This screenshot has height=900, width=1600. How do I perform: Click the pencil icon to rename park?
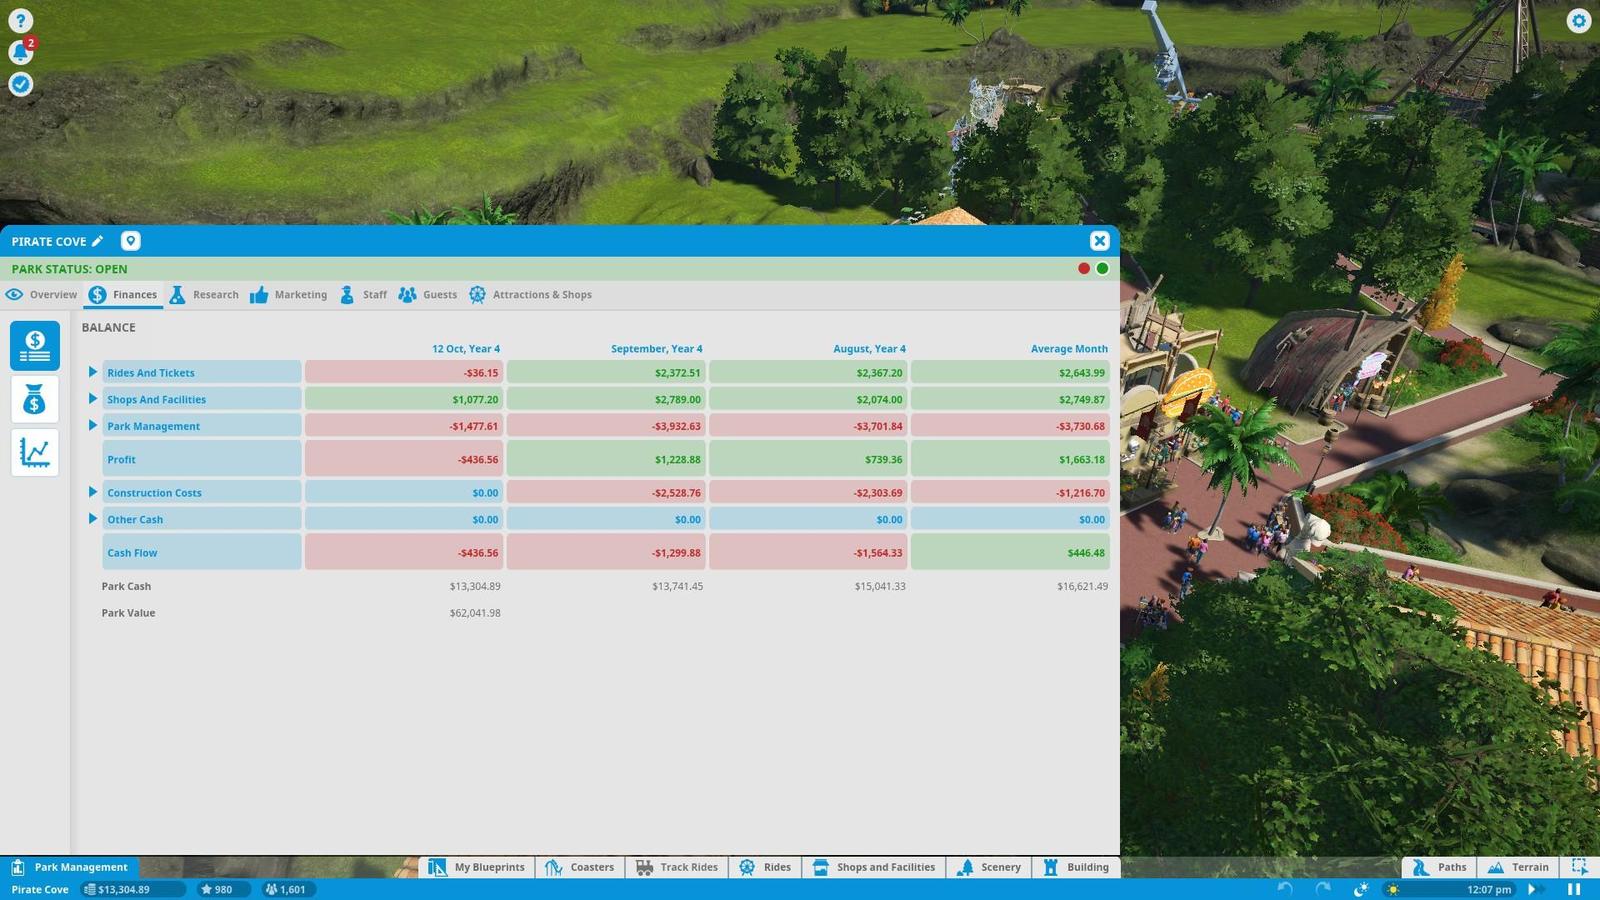pos(97,241)
